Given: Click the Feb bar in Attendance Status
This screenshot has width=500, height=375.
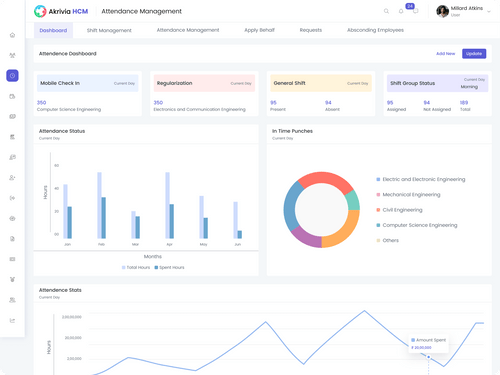Looking at the screenshot, I should [102, 205].
